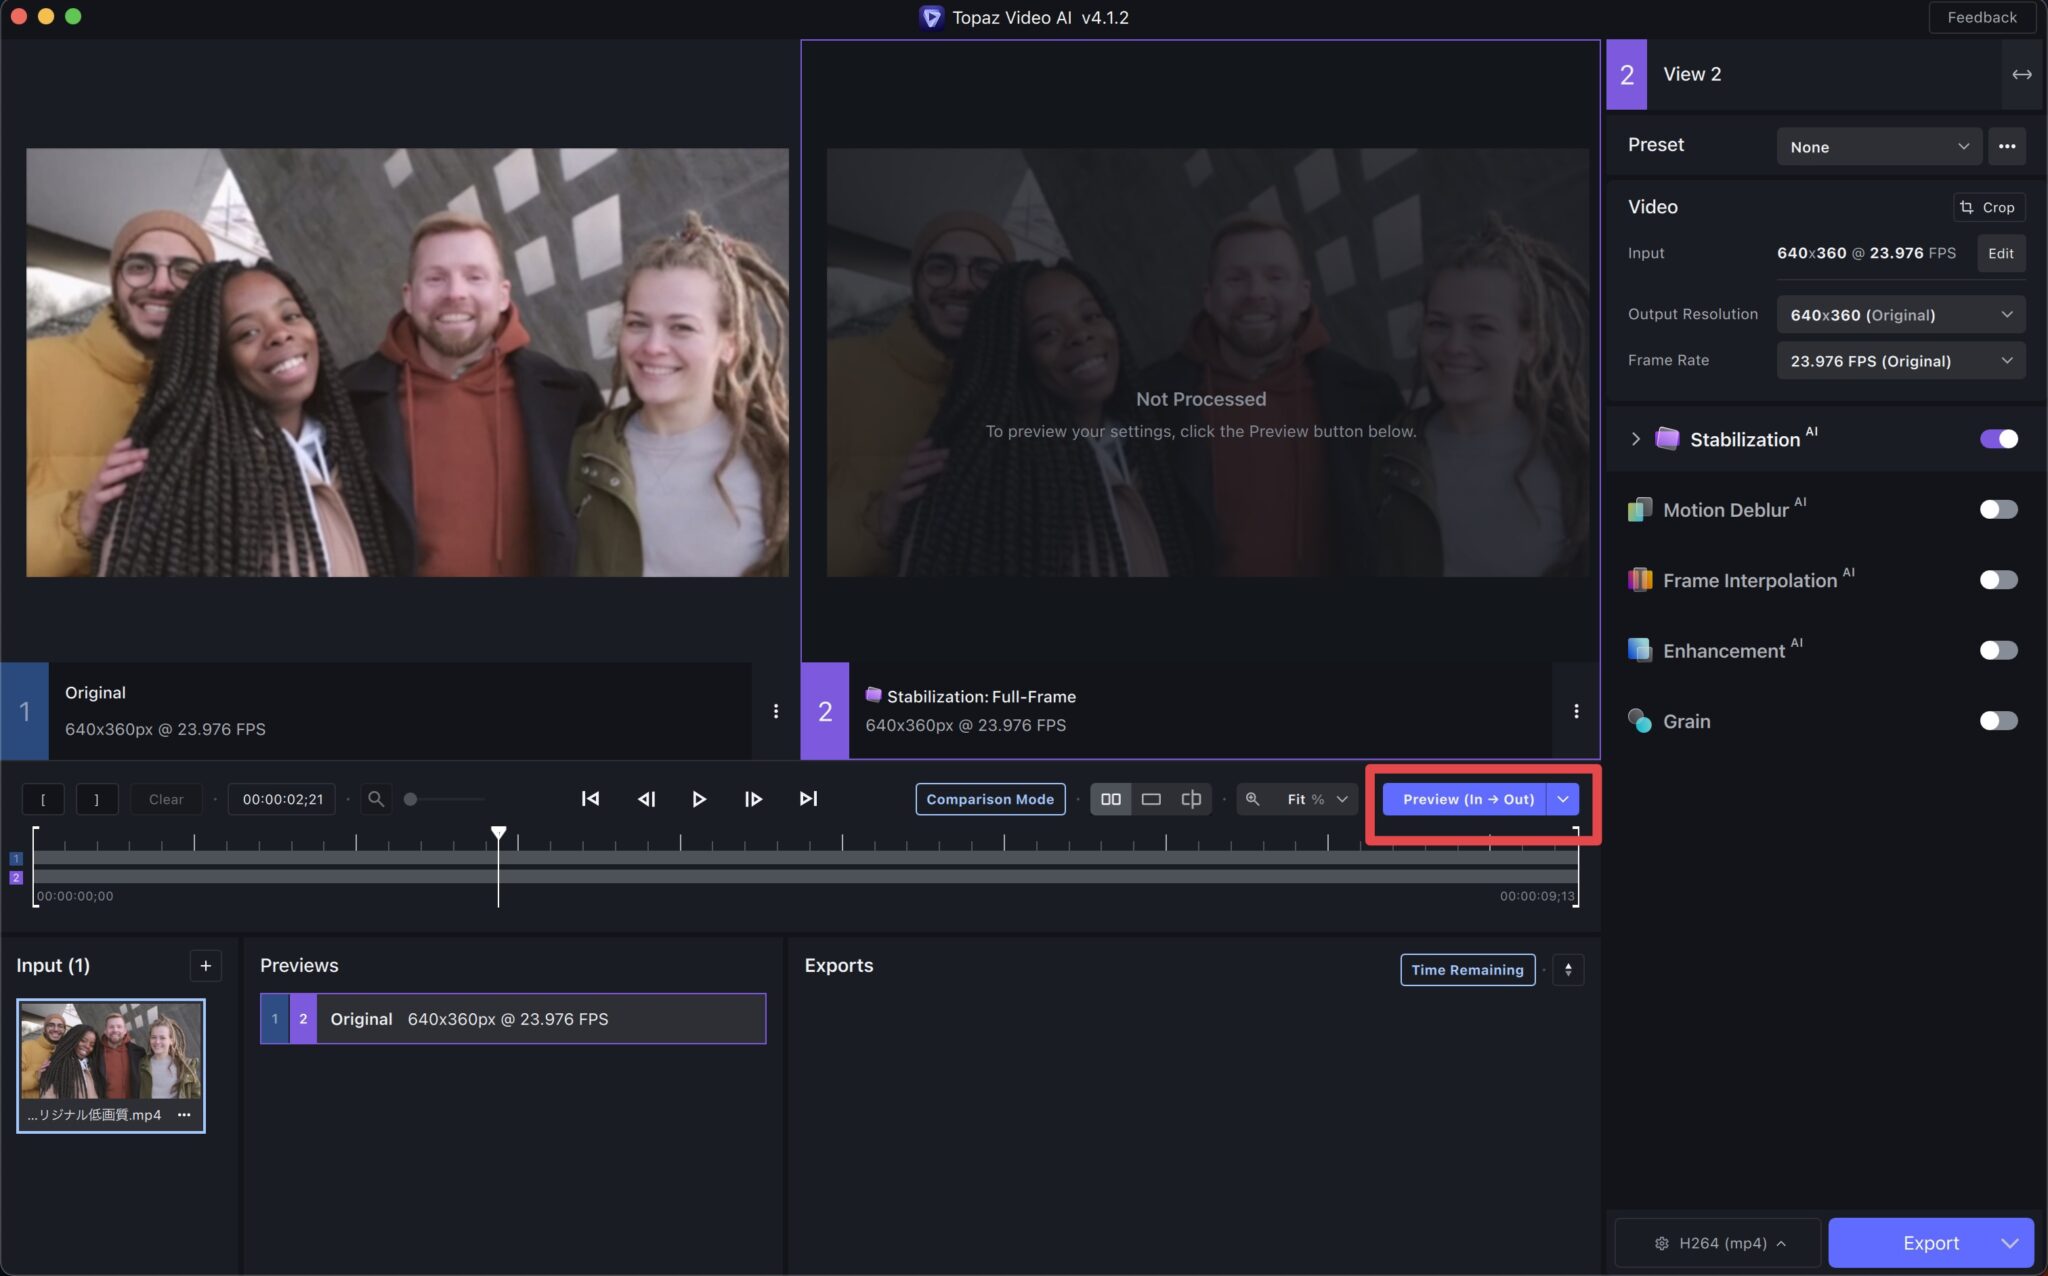The height and width of the screenshot is (1276, 2048).
Task: Expand the Stabilization settings chevron
Action: click(1634, 439)
